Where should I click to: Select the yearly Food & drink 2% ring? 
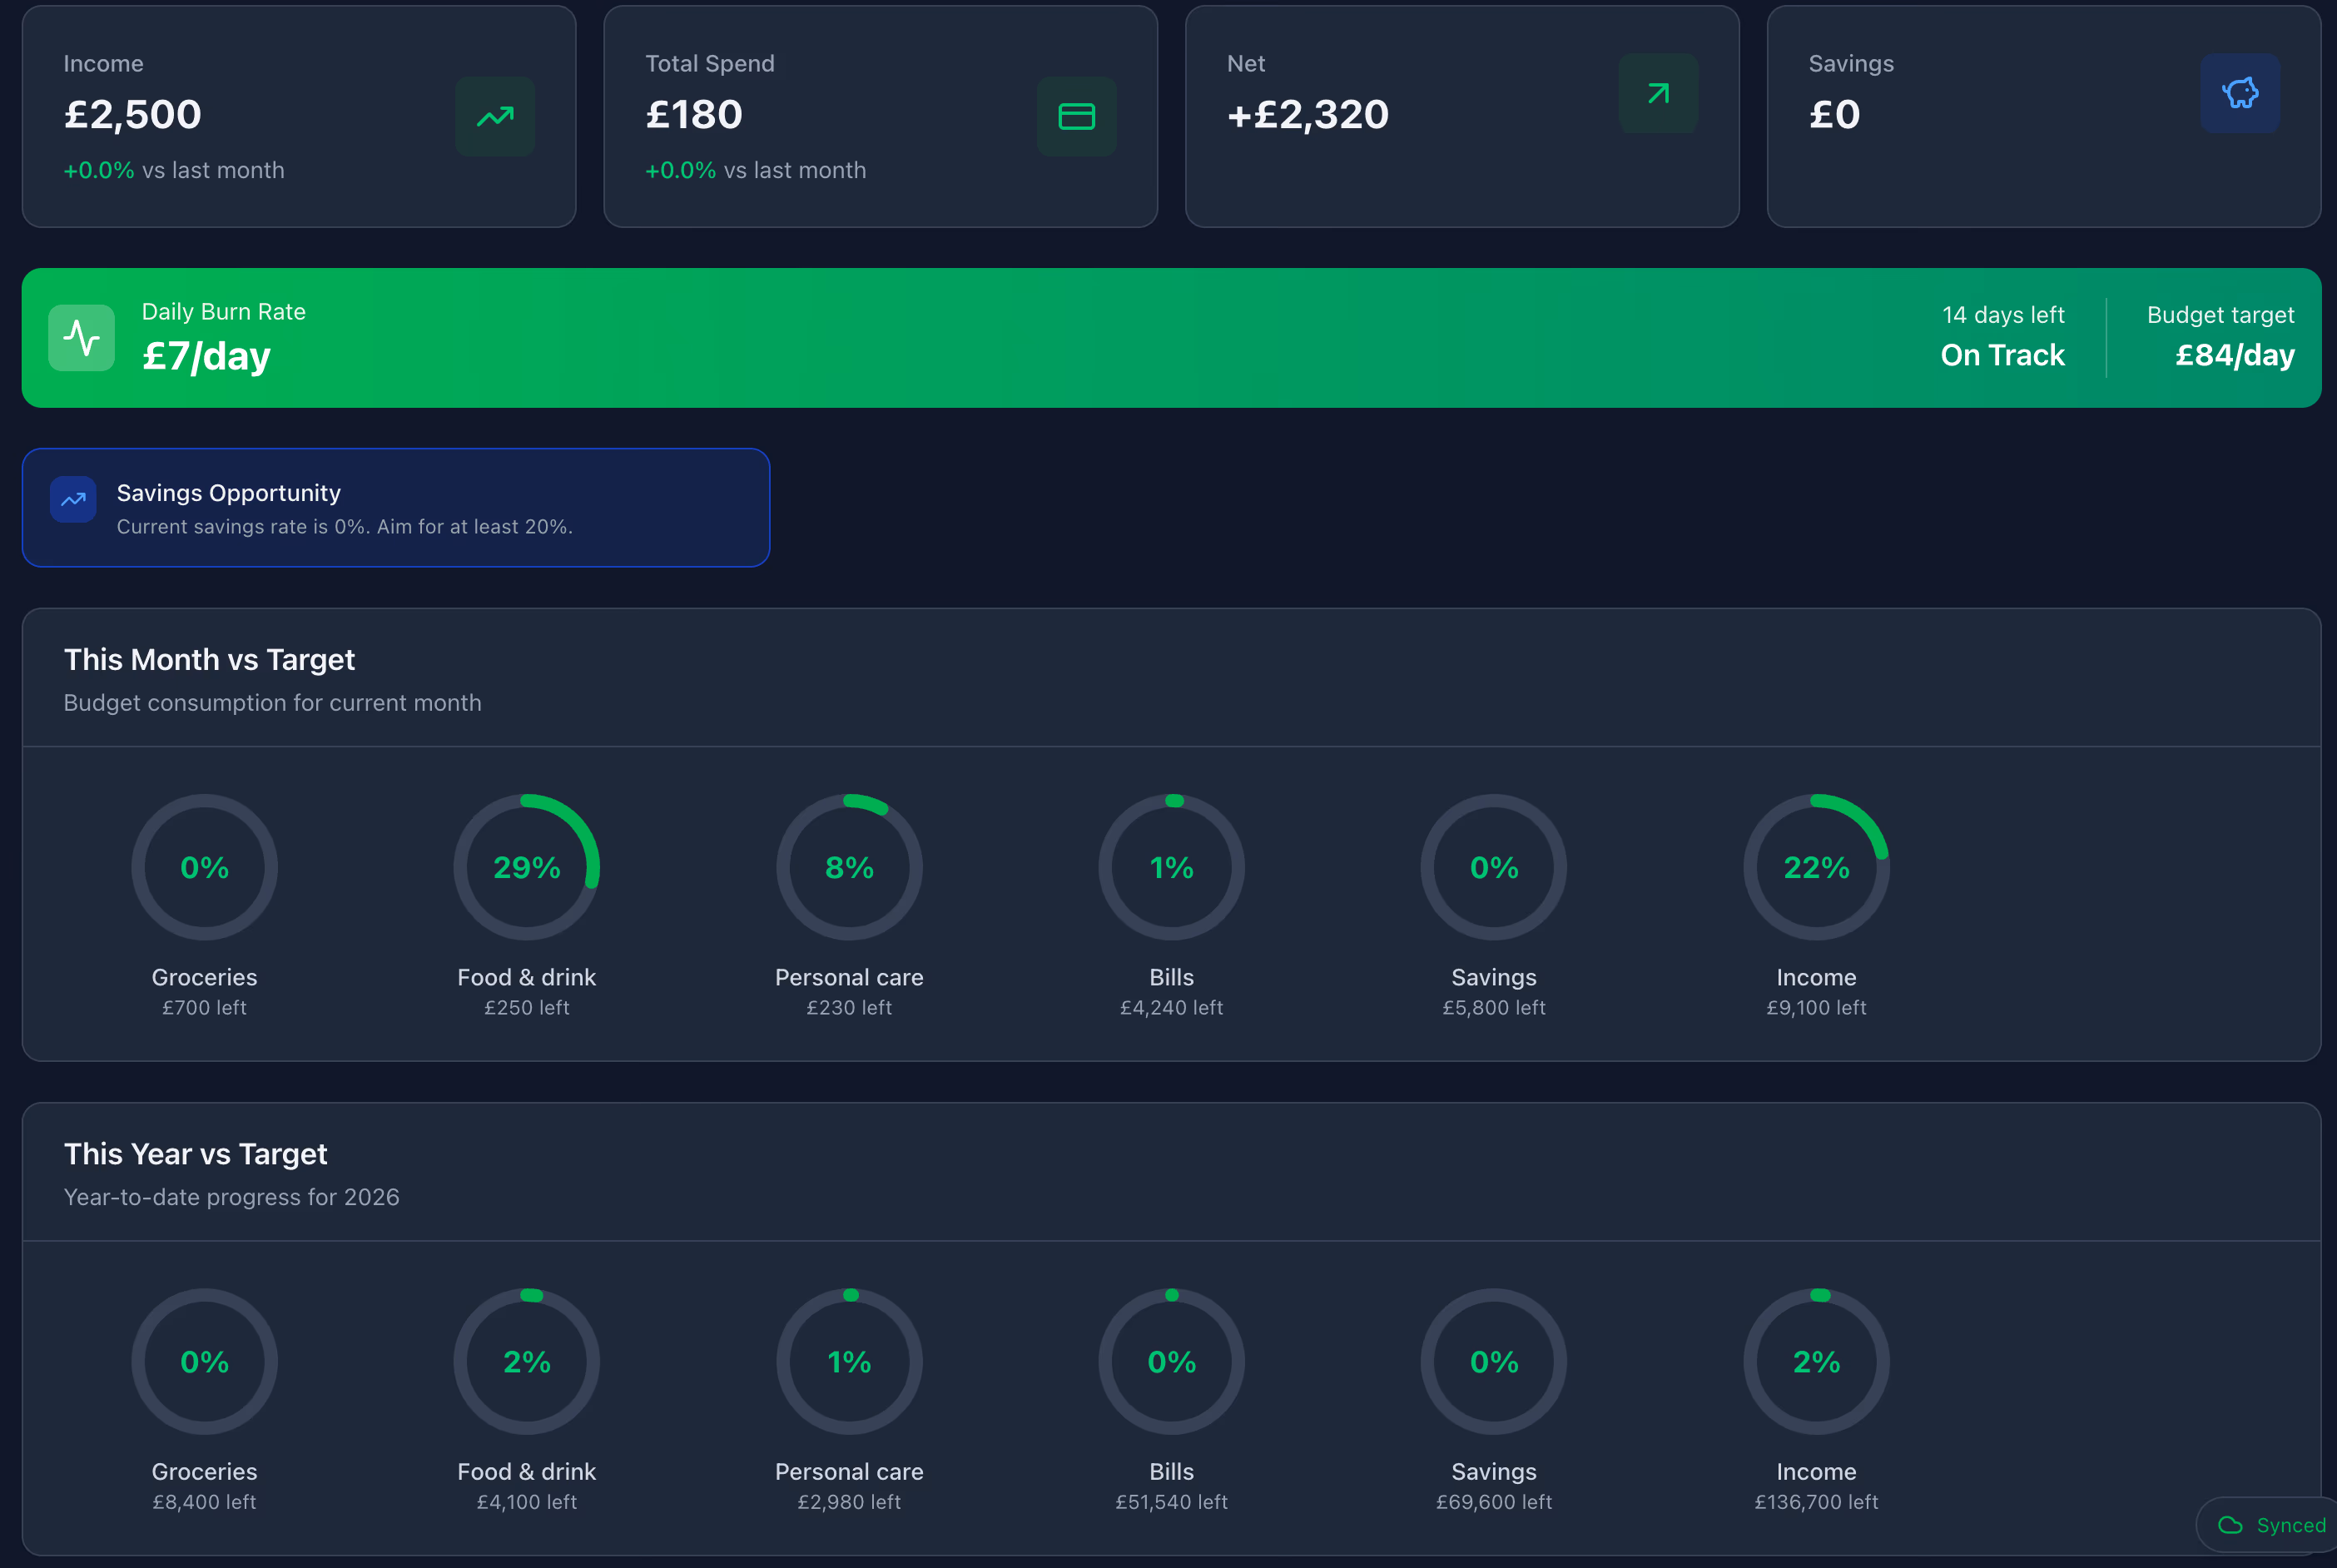(x=527, y=1361)
